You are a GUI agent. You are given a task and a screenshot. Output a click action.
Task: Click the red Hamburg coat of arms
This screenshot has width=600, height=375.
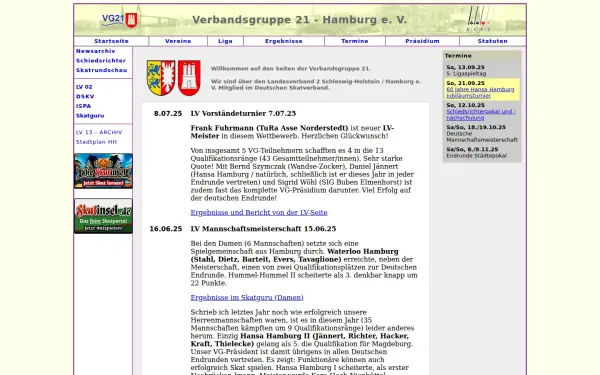point(189,78)
